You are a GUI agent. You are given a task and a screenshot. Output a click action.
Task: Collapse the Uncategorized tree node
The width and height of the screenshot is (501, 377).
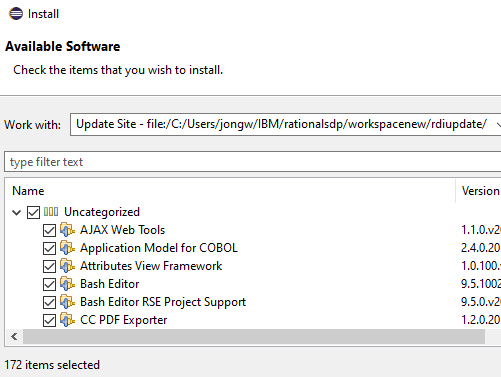tap(16, 212)
